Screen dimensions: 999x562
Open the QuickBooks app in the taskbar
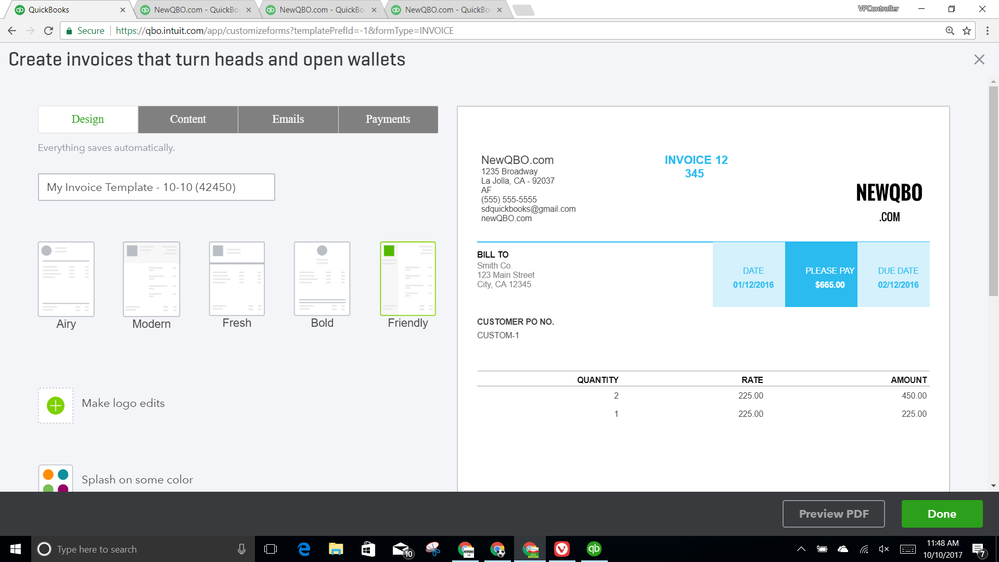pyautogui.click(x=594, y=549)
